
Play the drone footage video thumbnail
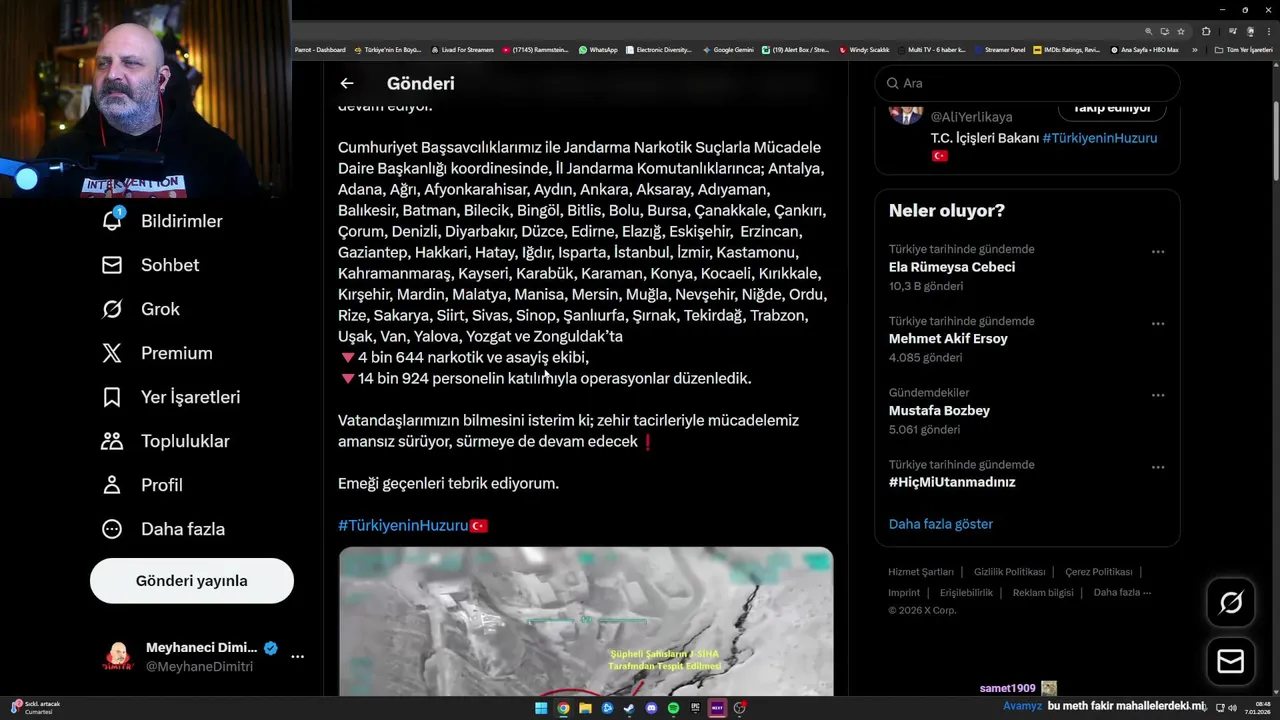coord(586,621)
